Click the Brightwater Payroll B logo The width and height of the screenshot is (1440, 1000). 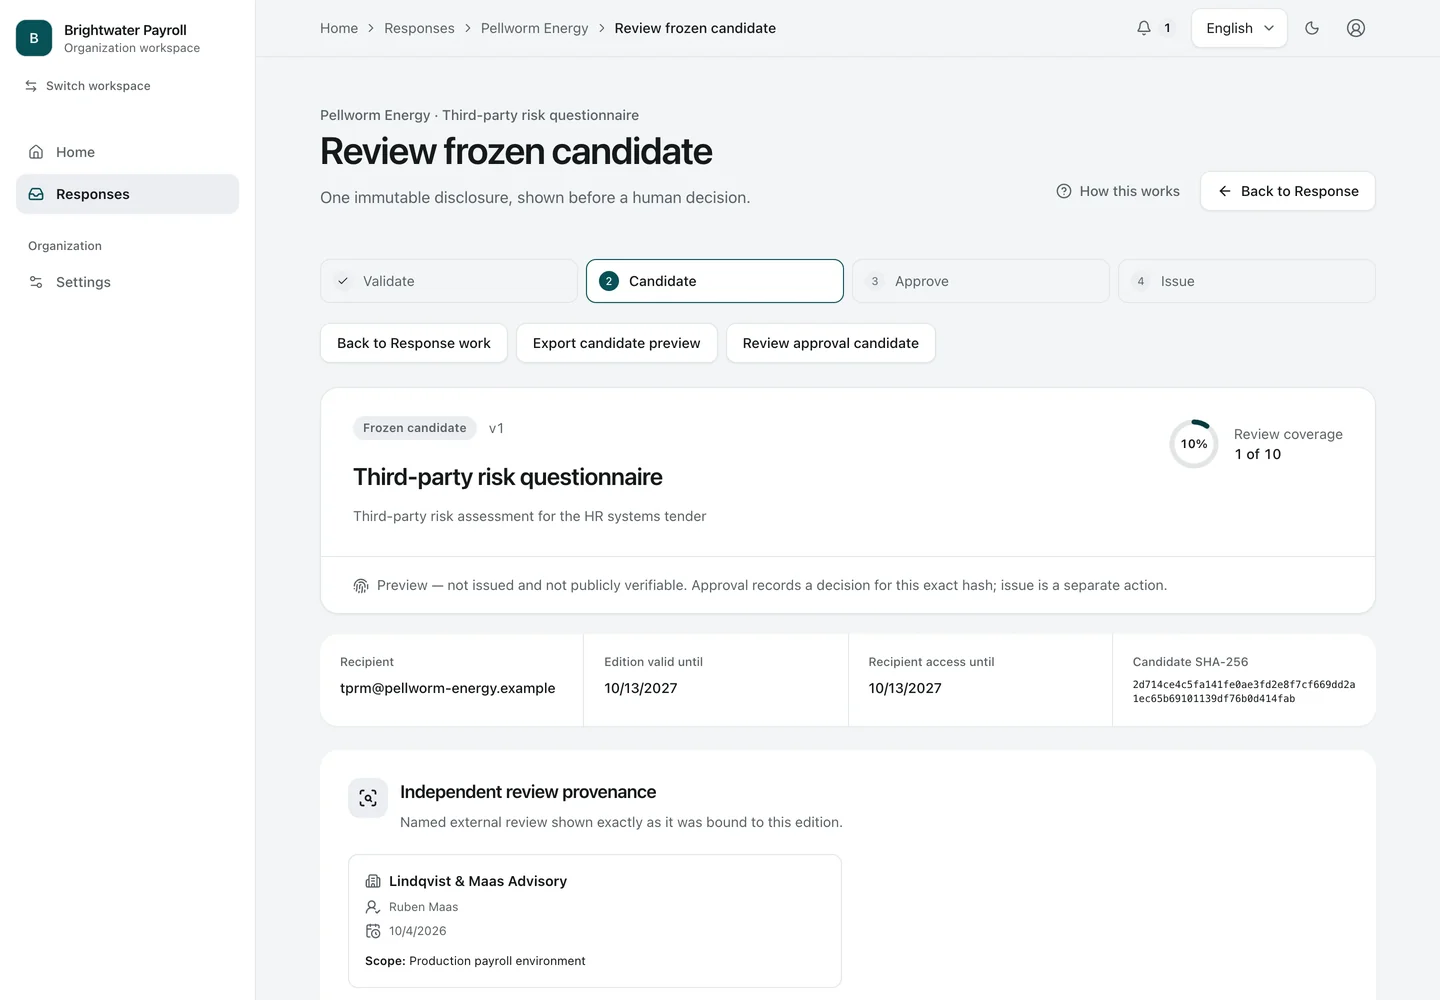tap(34, 38)
